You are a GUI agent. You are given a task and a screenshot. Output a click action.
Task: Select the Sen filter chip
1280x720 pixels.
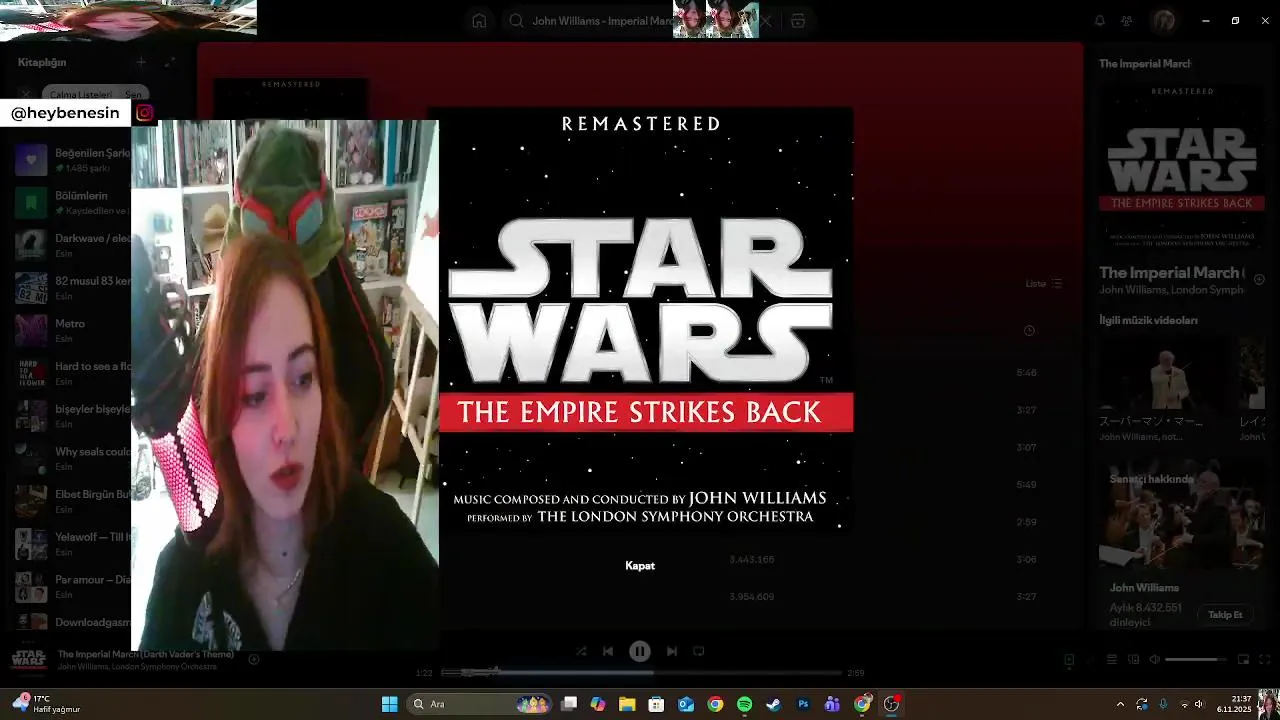[x=132, y=94]
